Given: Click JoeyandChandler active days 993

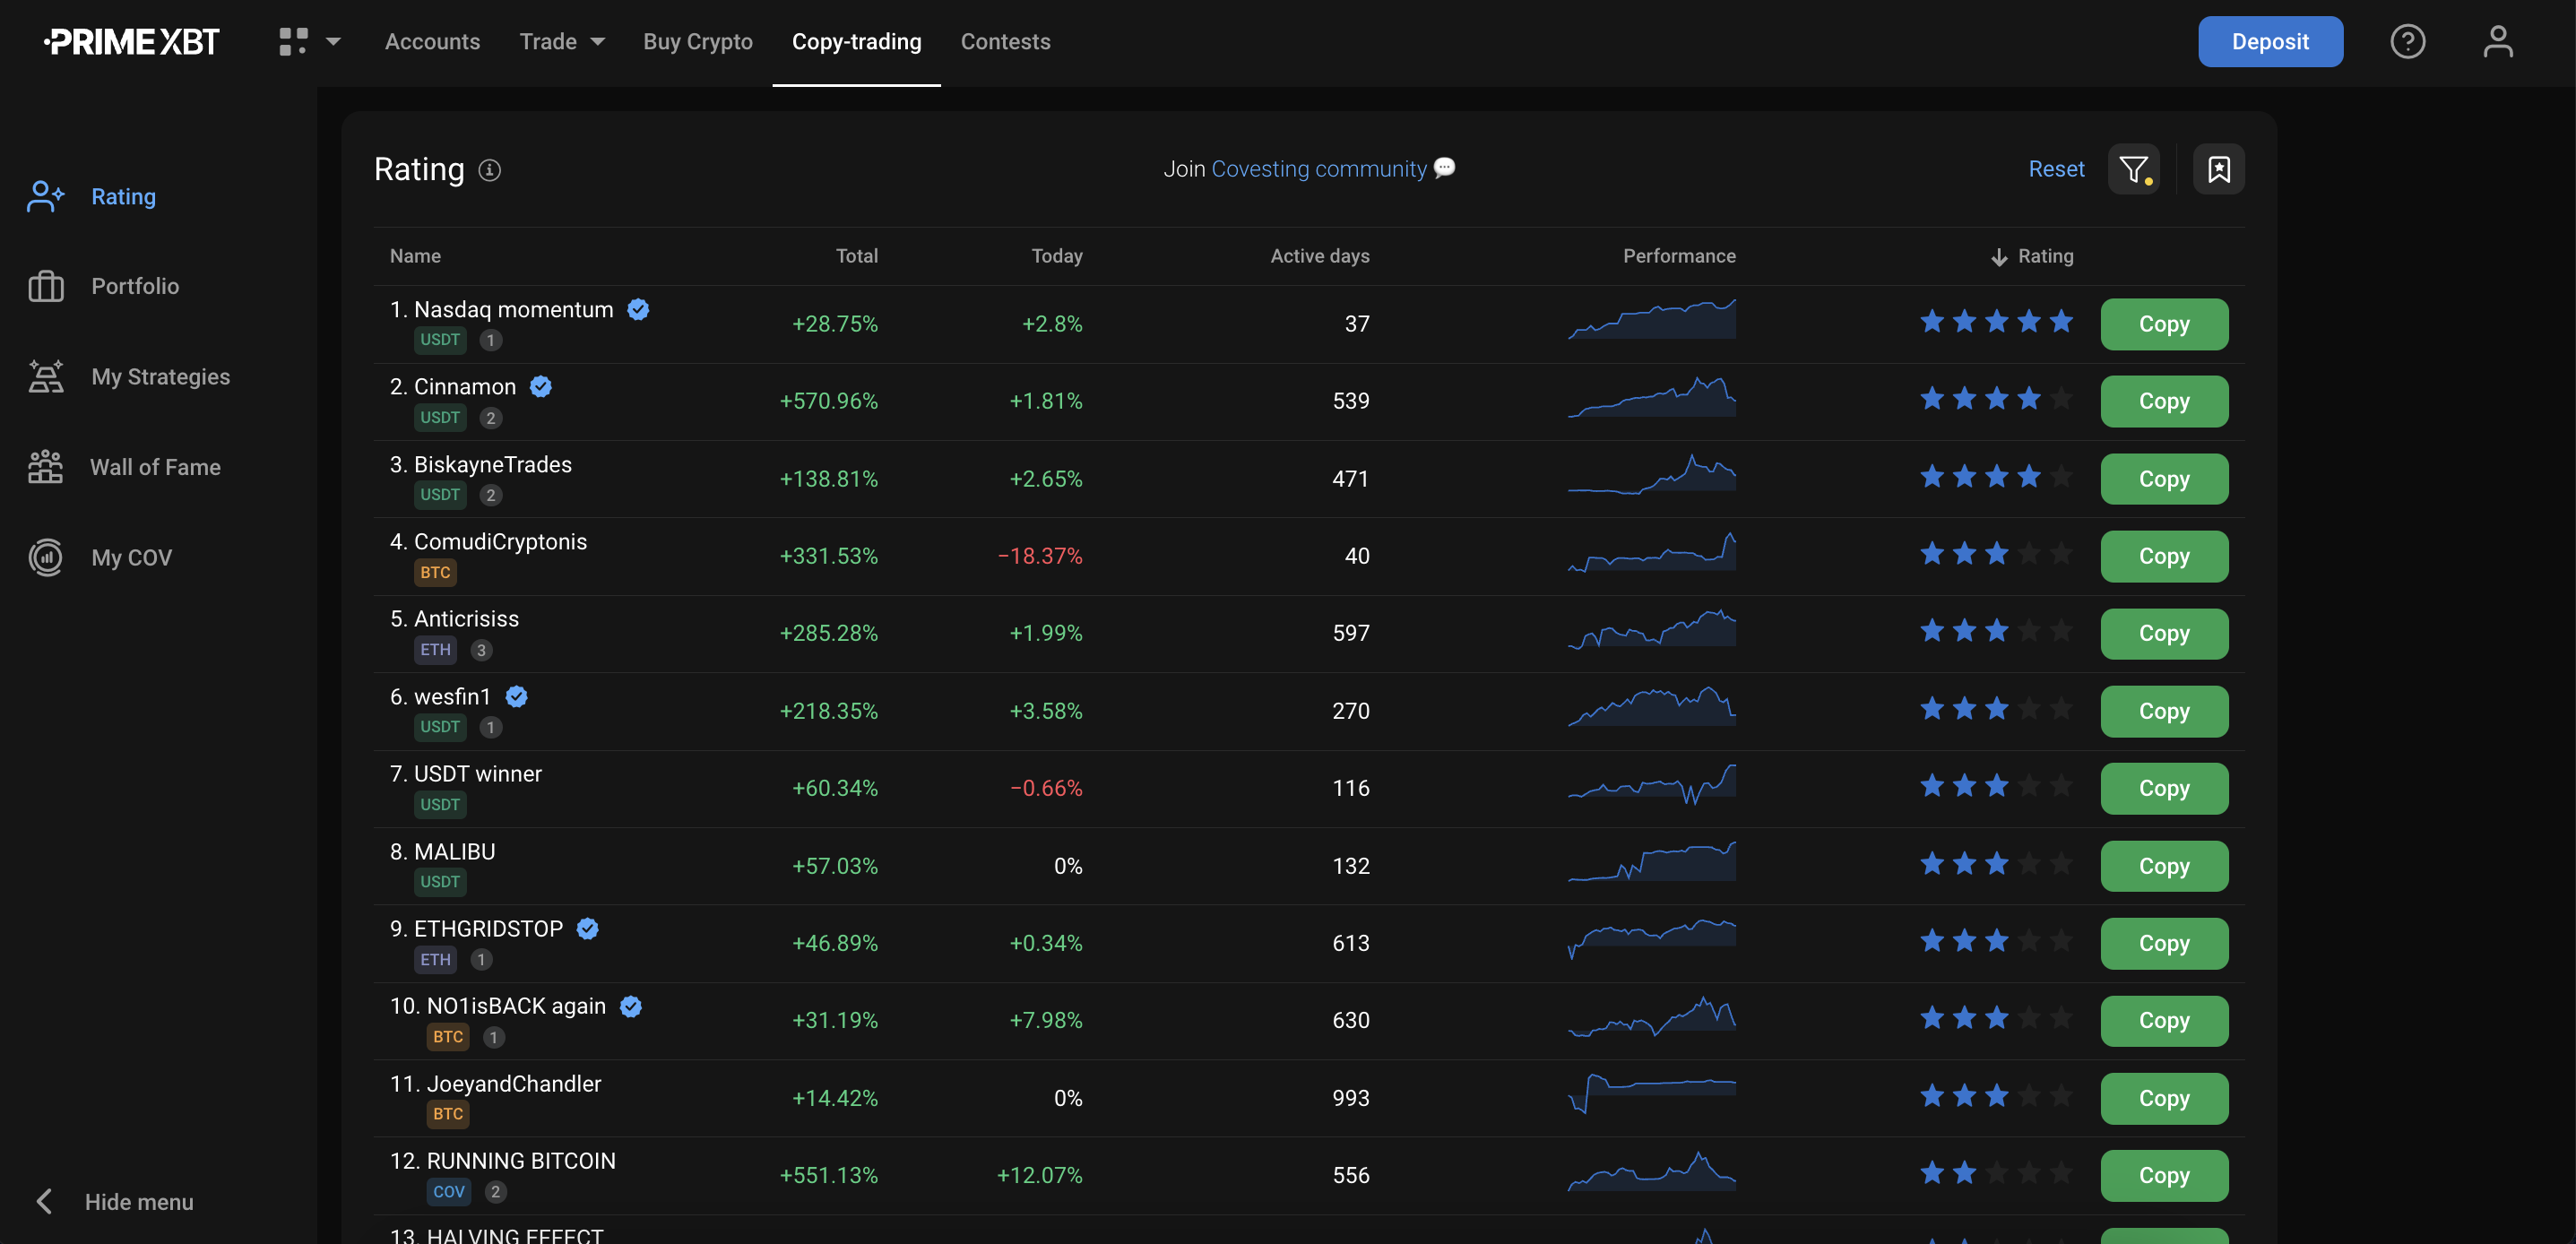Looking at the screenshot, I should coord(1350,1098).
